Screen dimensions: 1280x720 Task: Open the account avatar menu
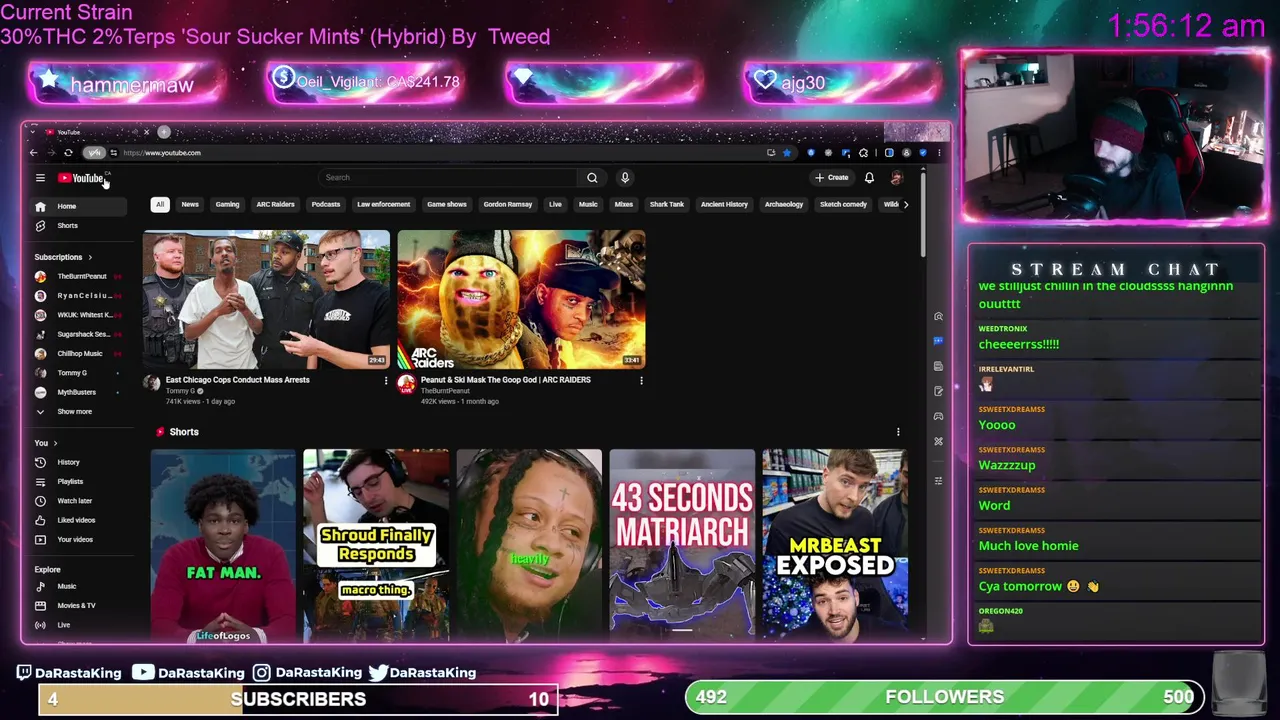[896, 178]
